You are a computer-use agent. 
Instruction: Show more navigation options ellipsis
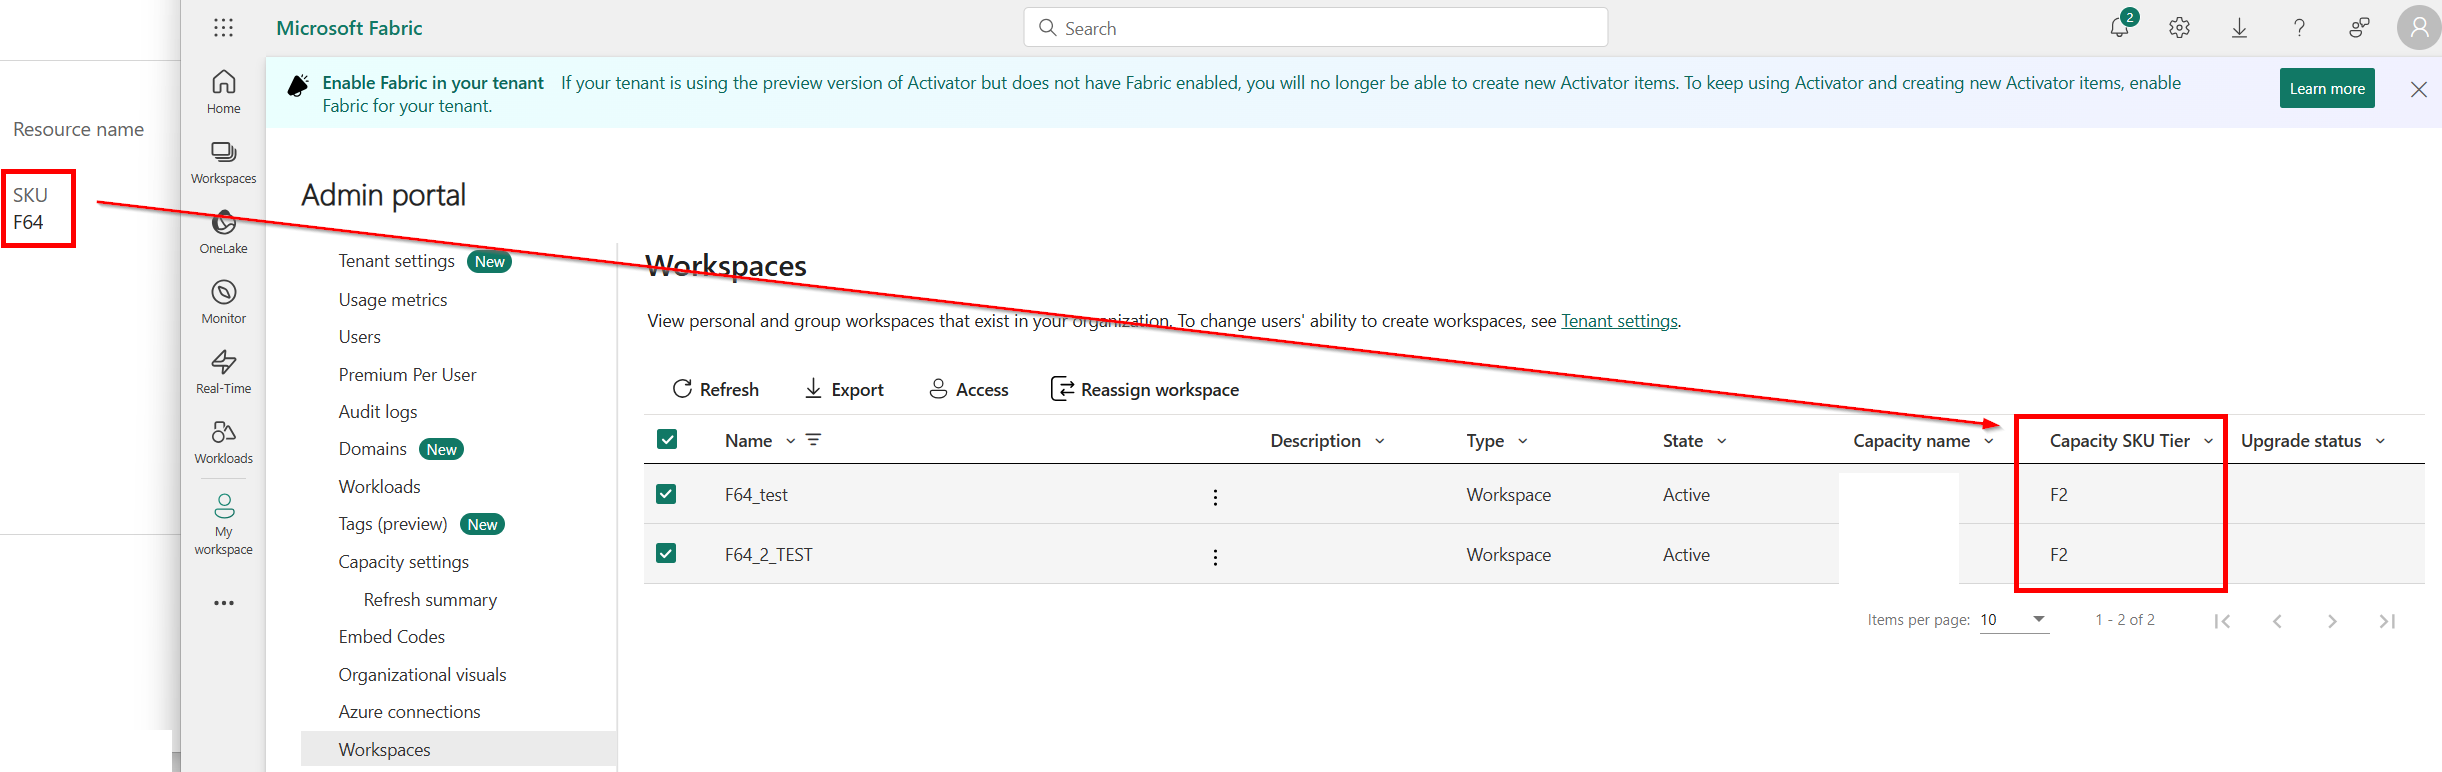pyautogui.click(x=223, y=603)
